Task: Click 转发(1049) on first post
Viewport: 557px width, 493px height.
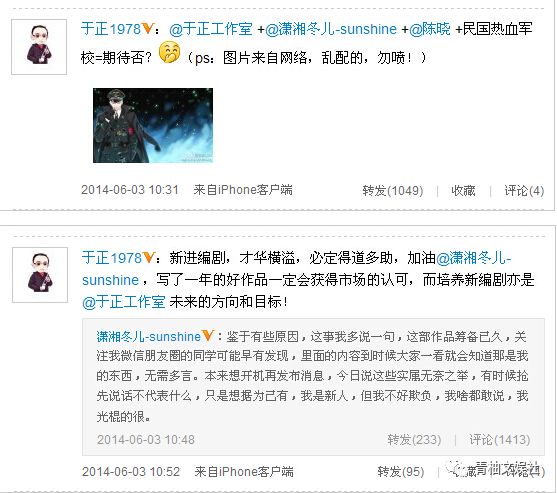Action: click(393, 191)
